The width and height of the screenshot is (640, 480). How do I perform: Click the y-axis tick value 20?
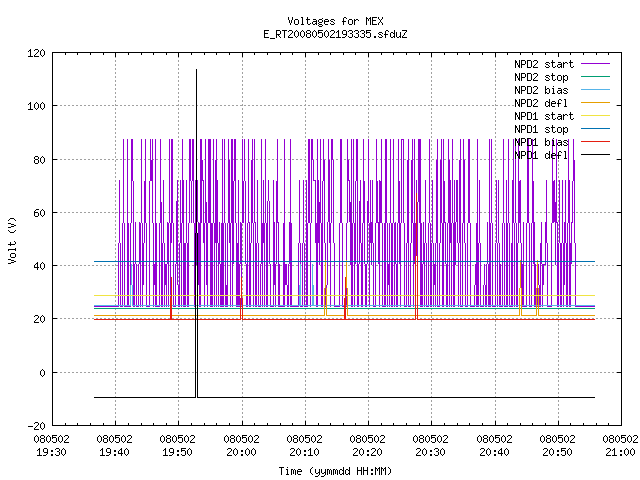click(39, 319)
